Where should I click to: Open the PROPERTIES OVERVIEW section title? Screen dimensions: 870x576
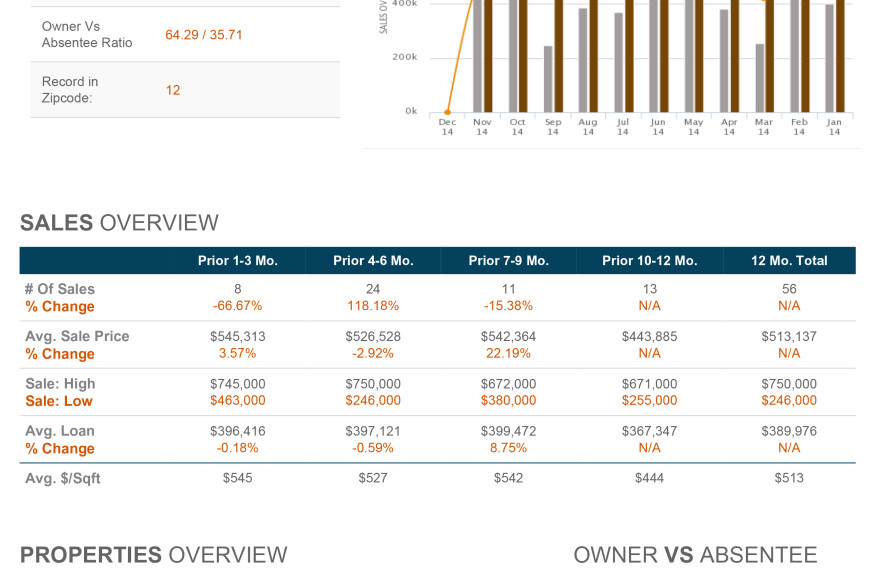(155, 554)
